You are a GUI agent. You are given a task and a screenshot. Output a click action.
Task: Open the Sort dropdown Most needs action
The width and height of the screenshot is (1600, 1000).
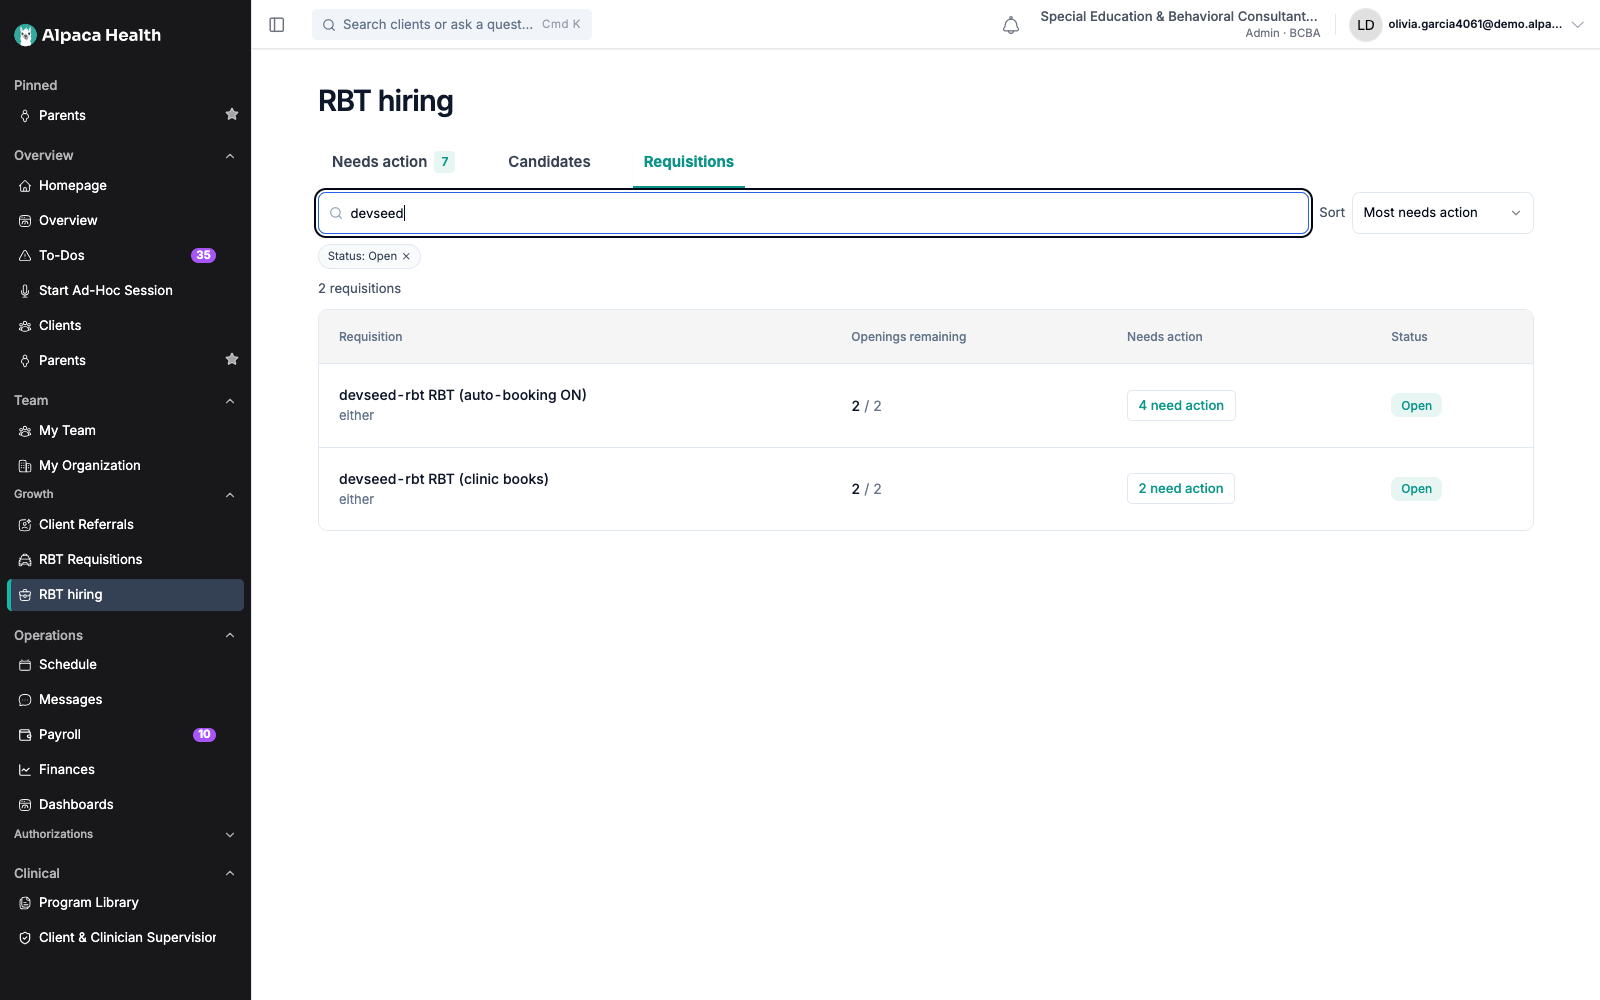(1442, 213)
